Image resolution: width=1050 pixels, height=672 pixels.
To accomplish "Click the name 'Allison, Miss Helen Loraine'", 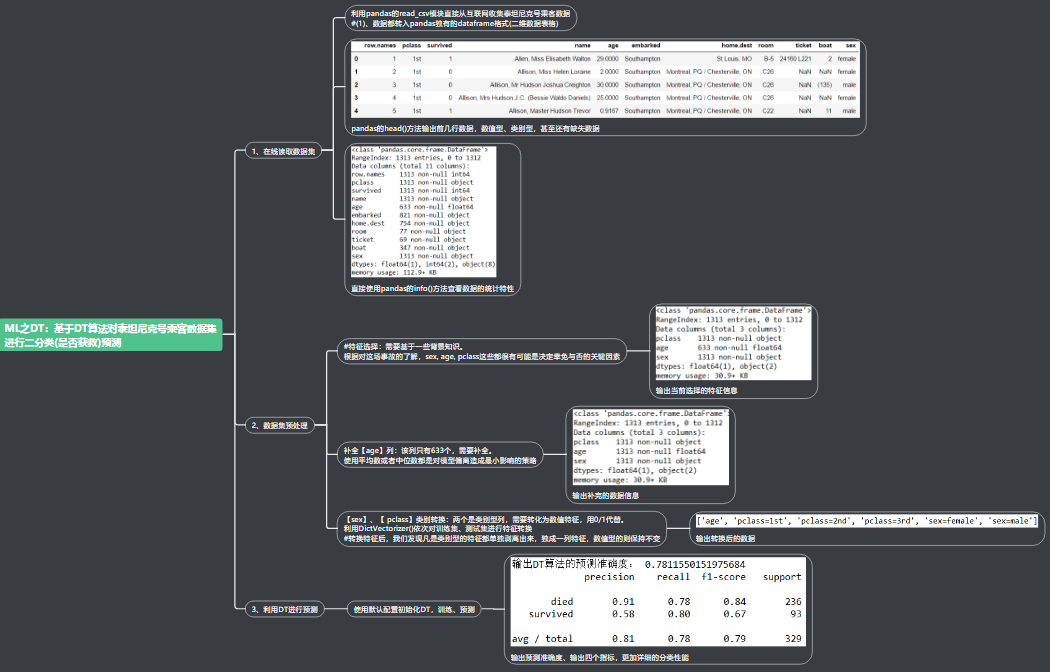I will pos(554,72).
